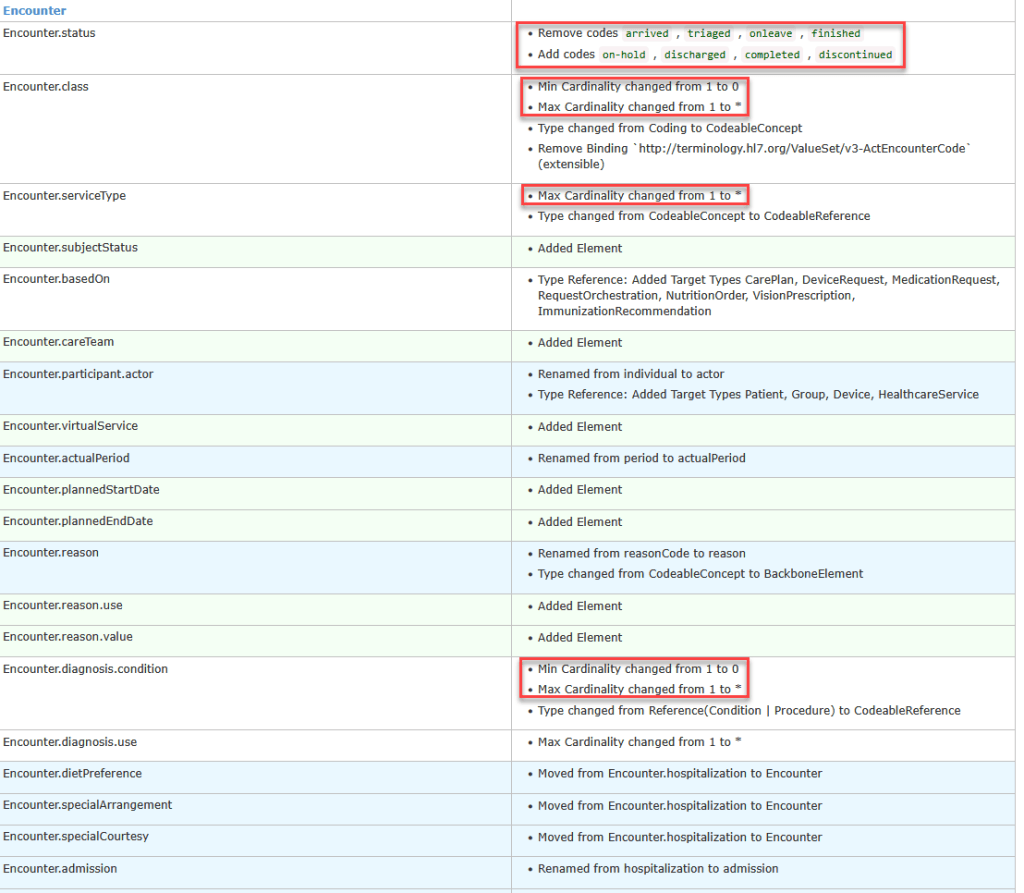This screenshot has width=1024, height=893.
Task: Select the Encounter.basedOn element name
Action: tap(56, 279)
